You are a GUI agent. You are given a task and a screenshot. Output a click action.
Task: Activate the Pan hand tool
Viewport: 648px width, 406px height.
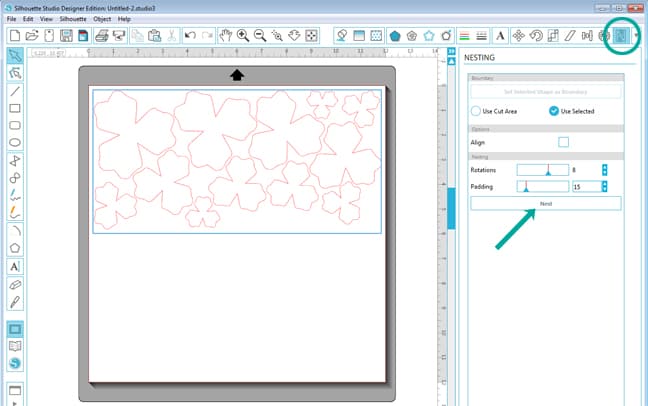[x=226, y=36]
